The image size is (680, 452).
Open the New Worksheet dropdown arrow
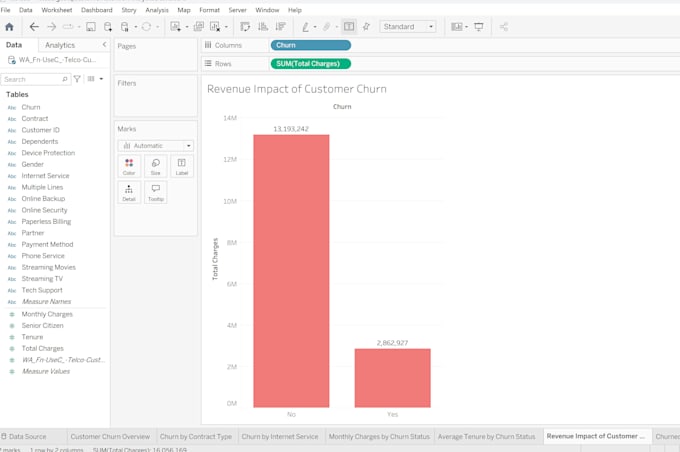tap(187, 27)
